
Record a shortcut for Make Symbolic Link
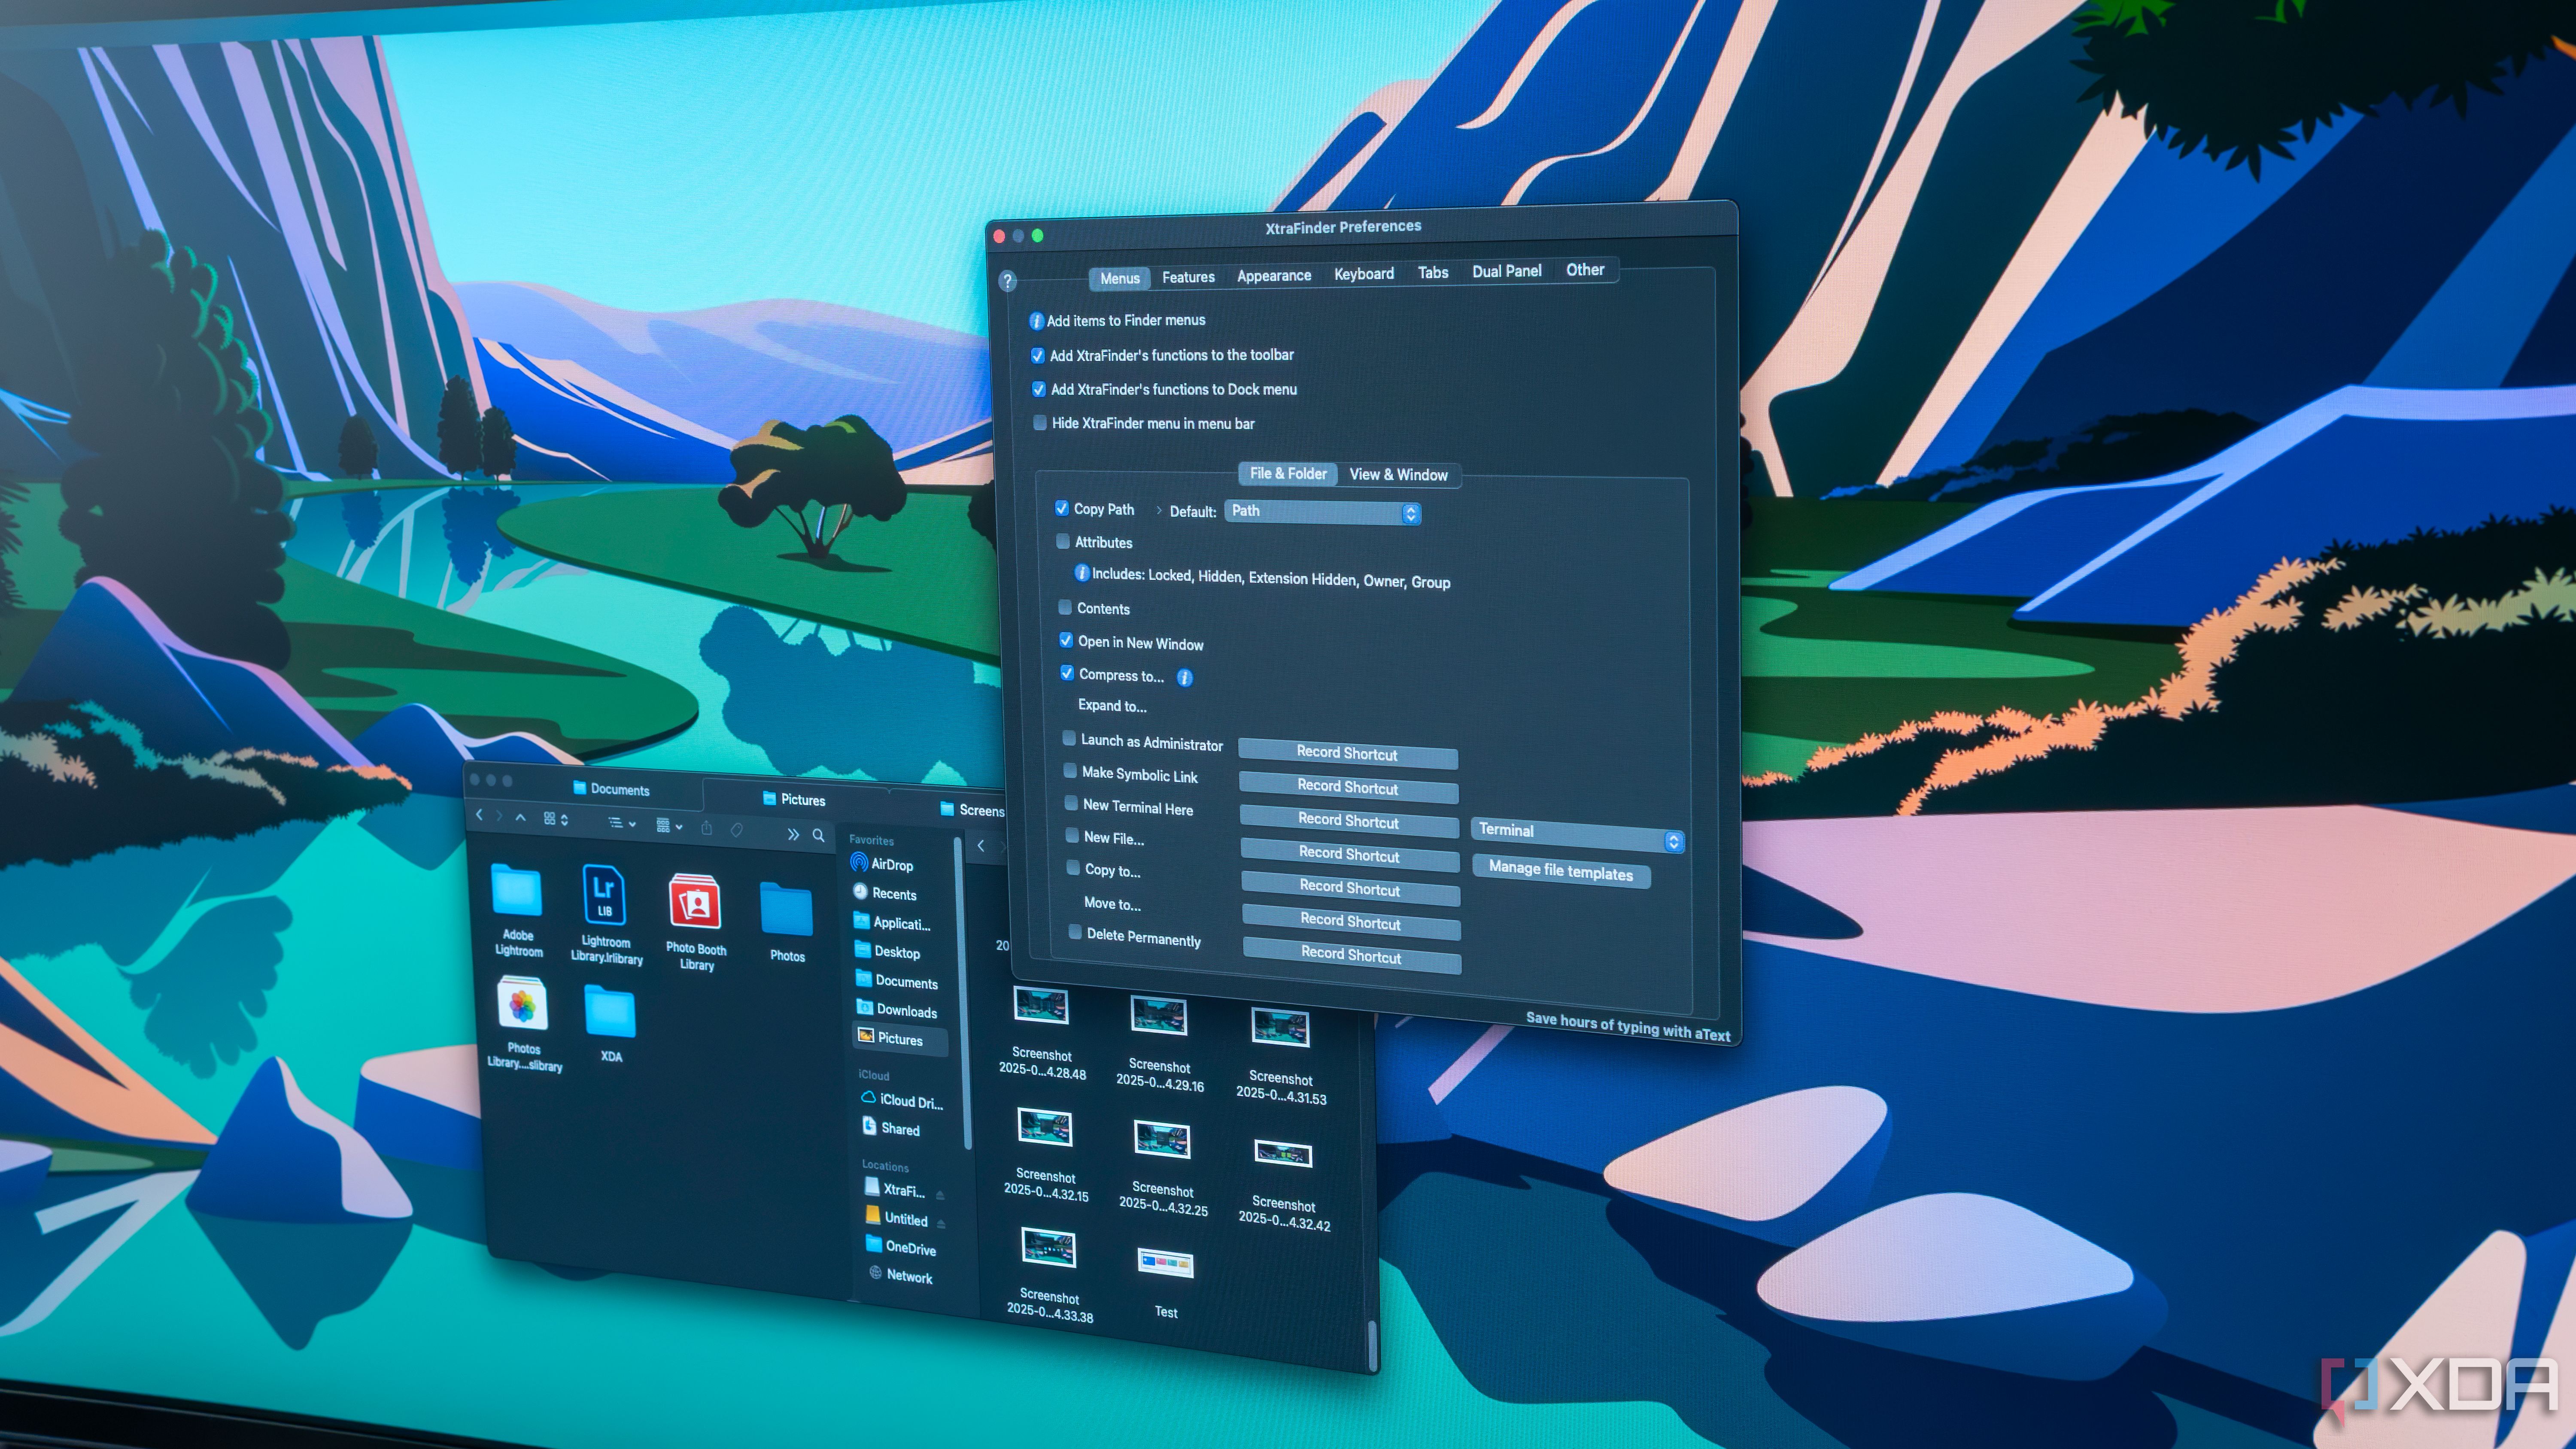pos(1348,789)
